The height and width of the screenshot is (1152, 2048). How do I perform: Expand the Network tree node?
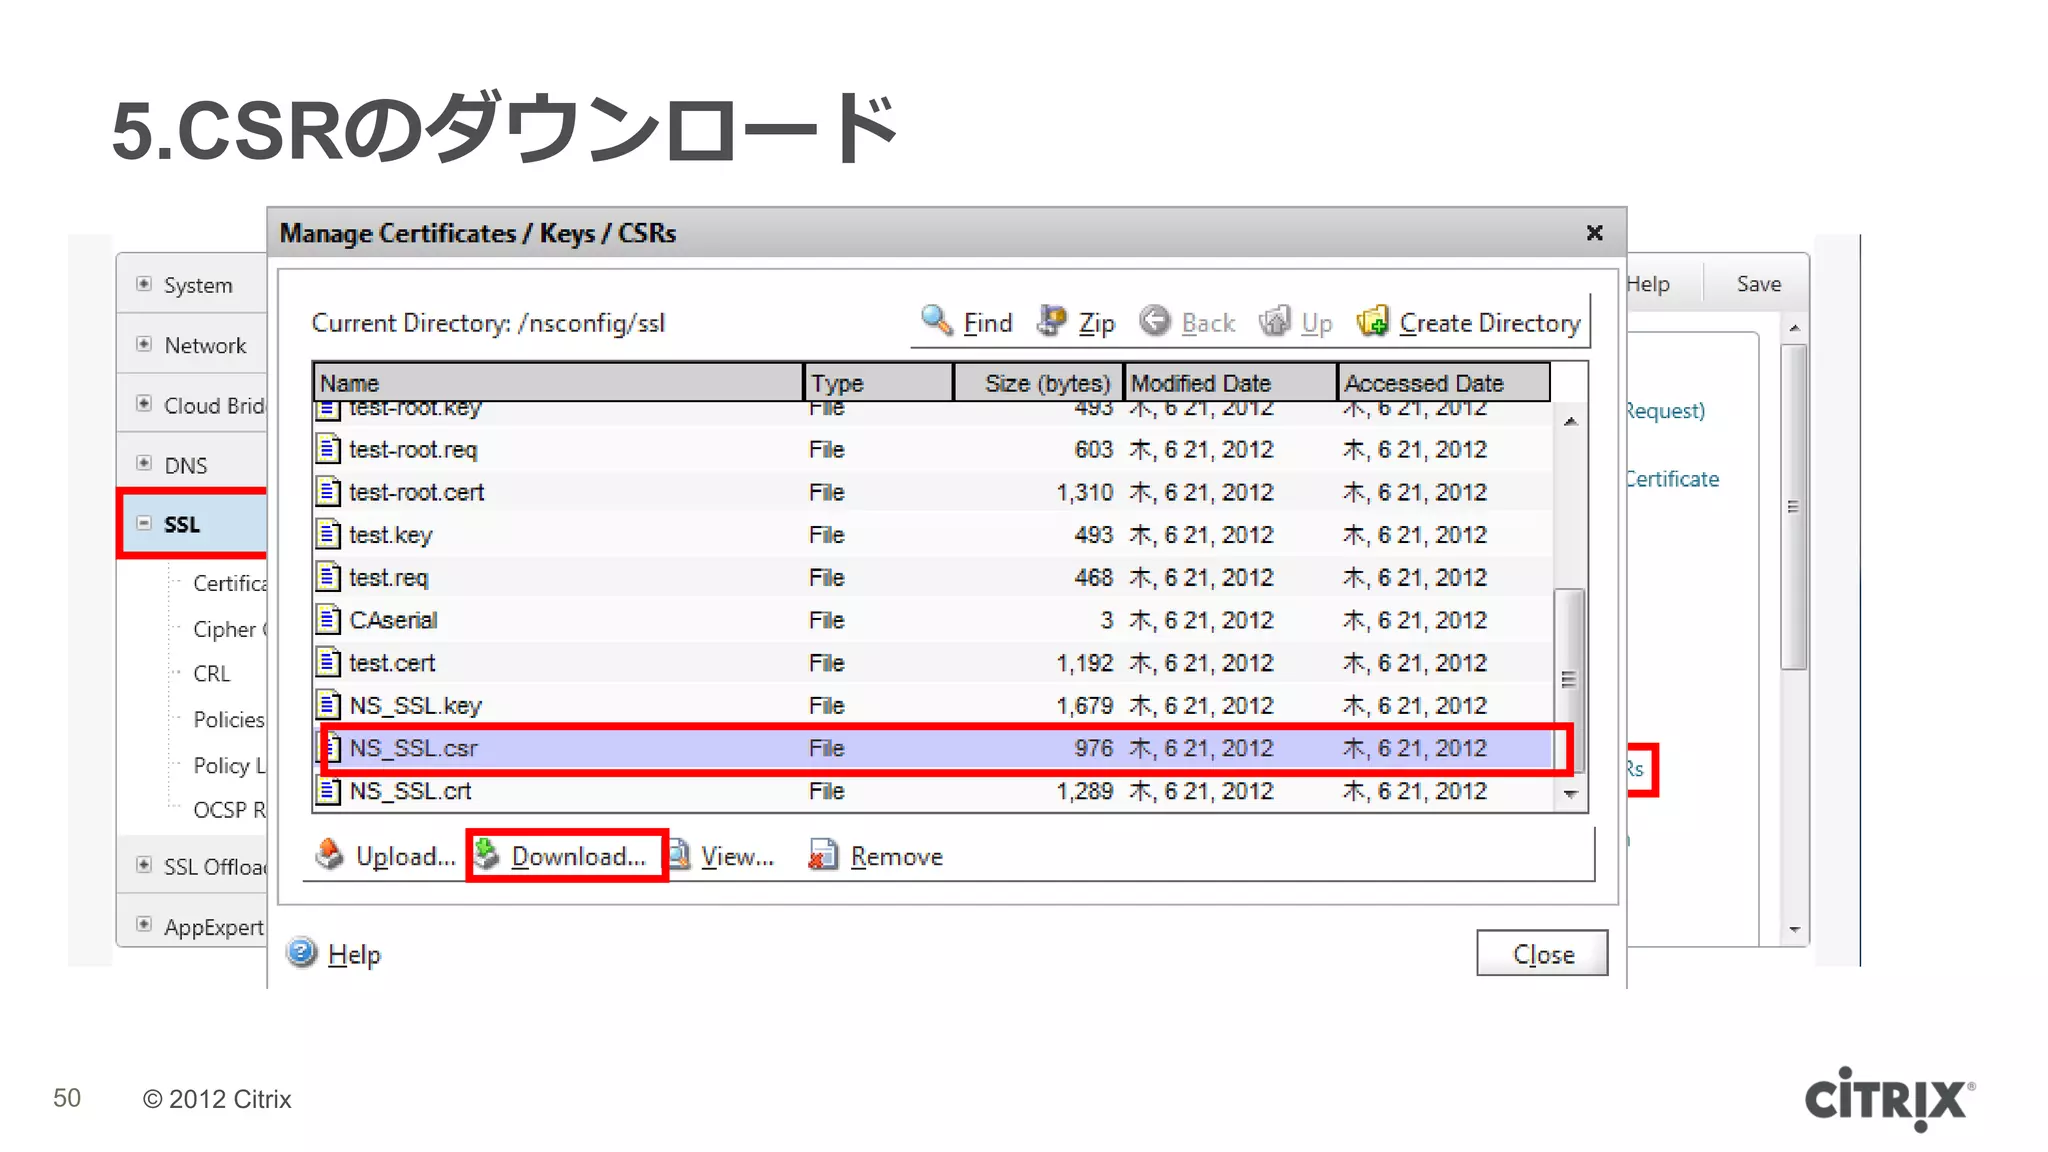[144, 344]
